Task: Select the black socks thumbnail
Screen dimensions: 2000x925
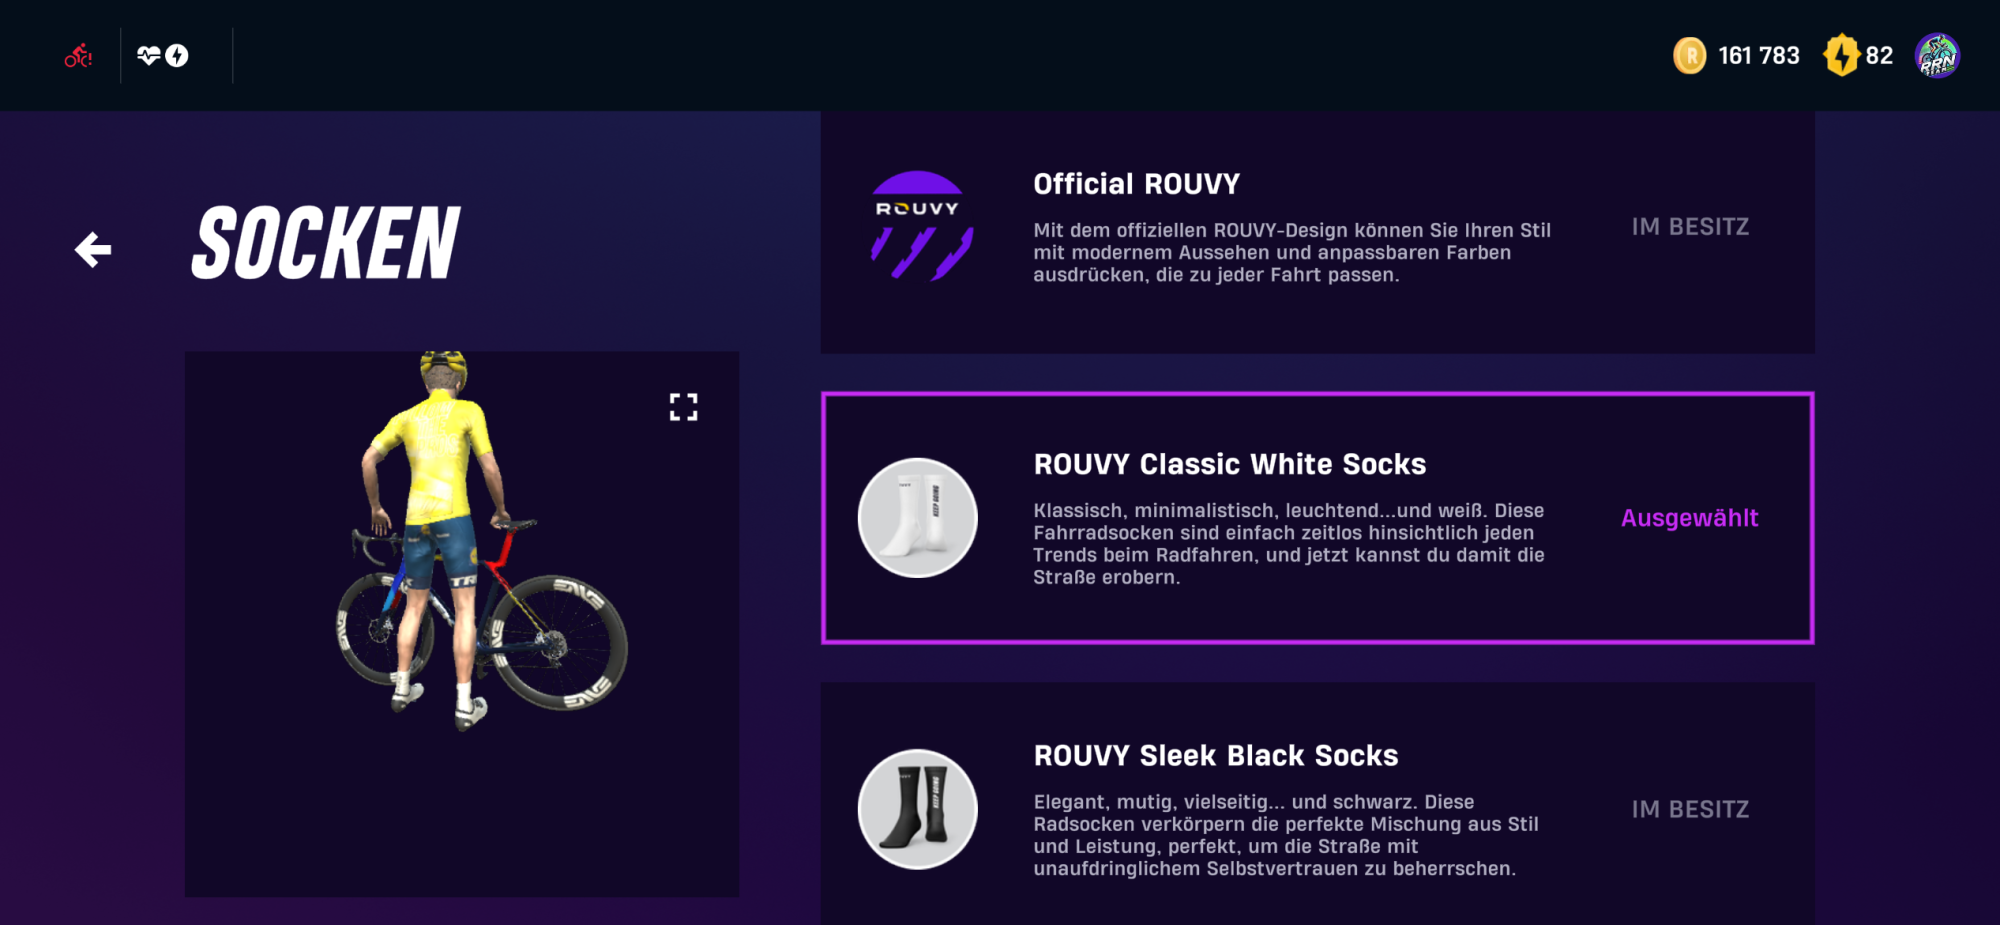Action: [x=918, y=809]
